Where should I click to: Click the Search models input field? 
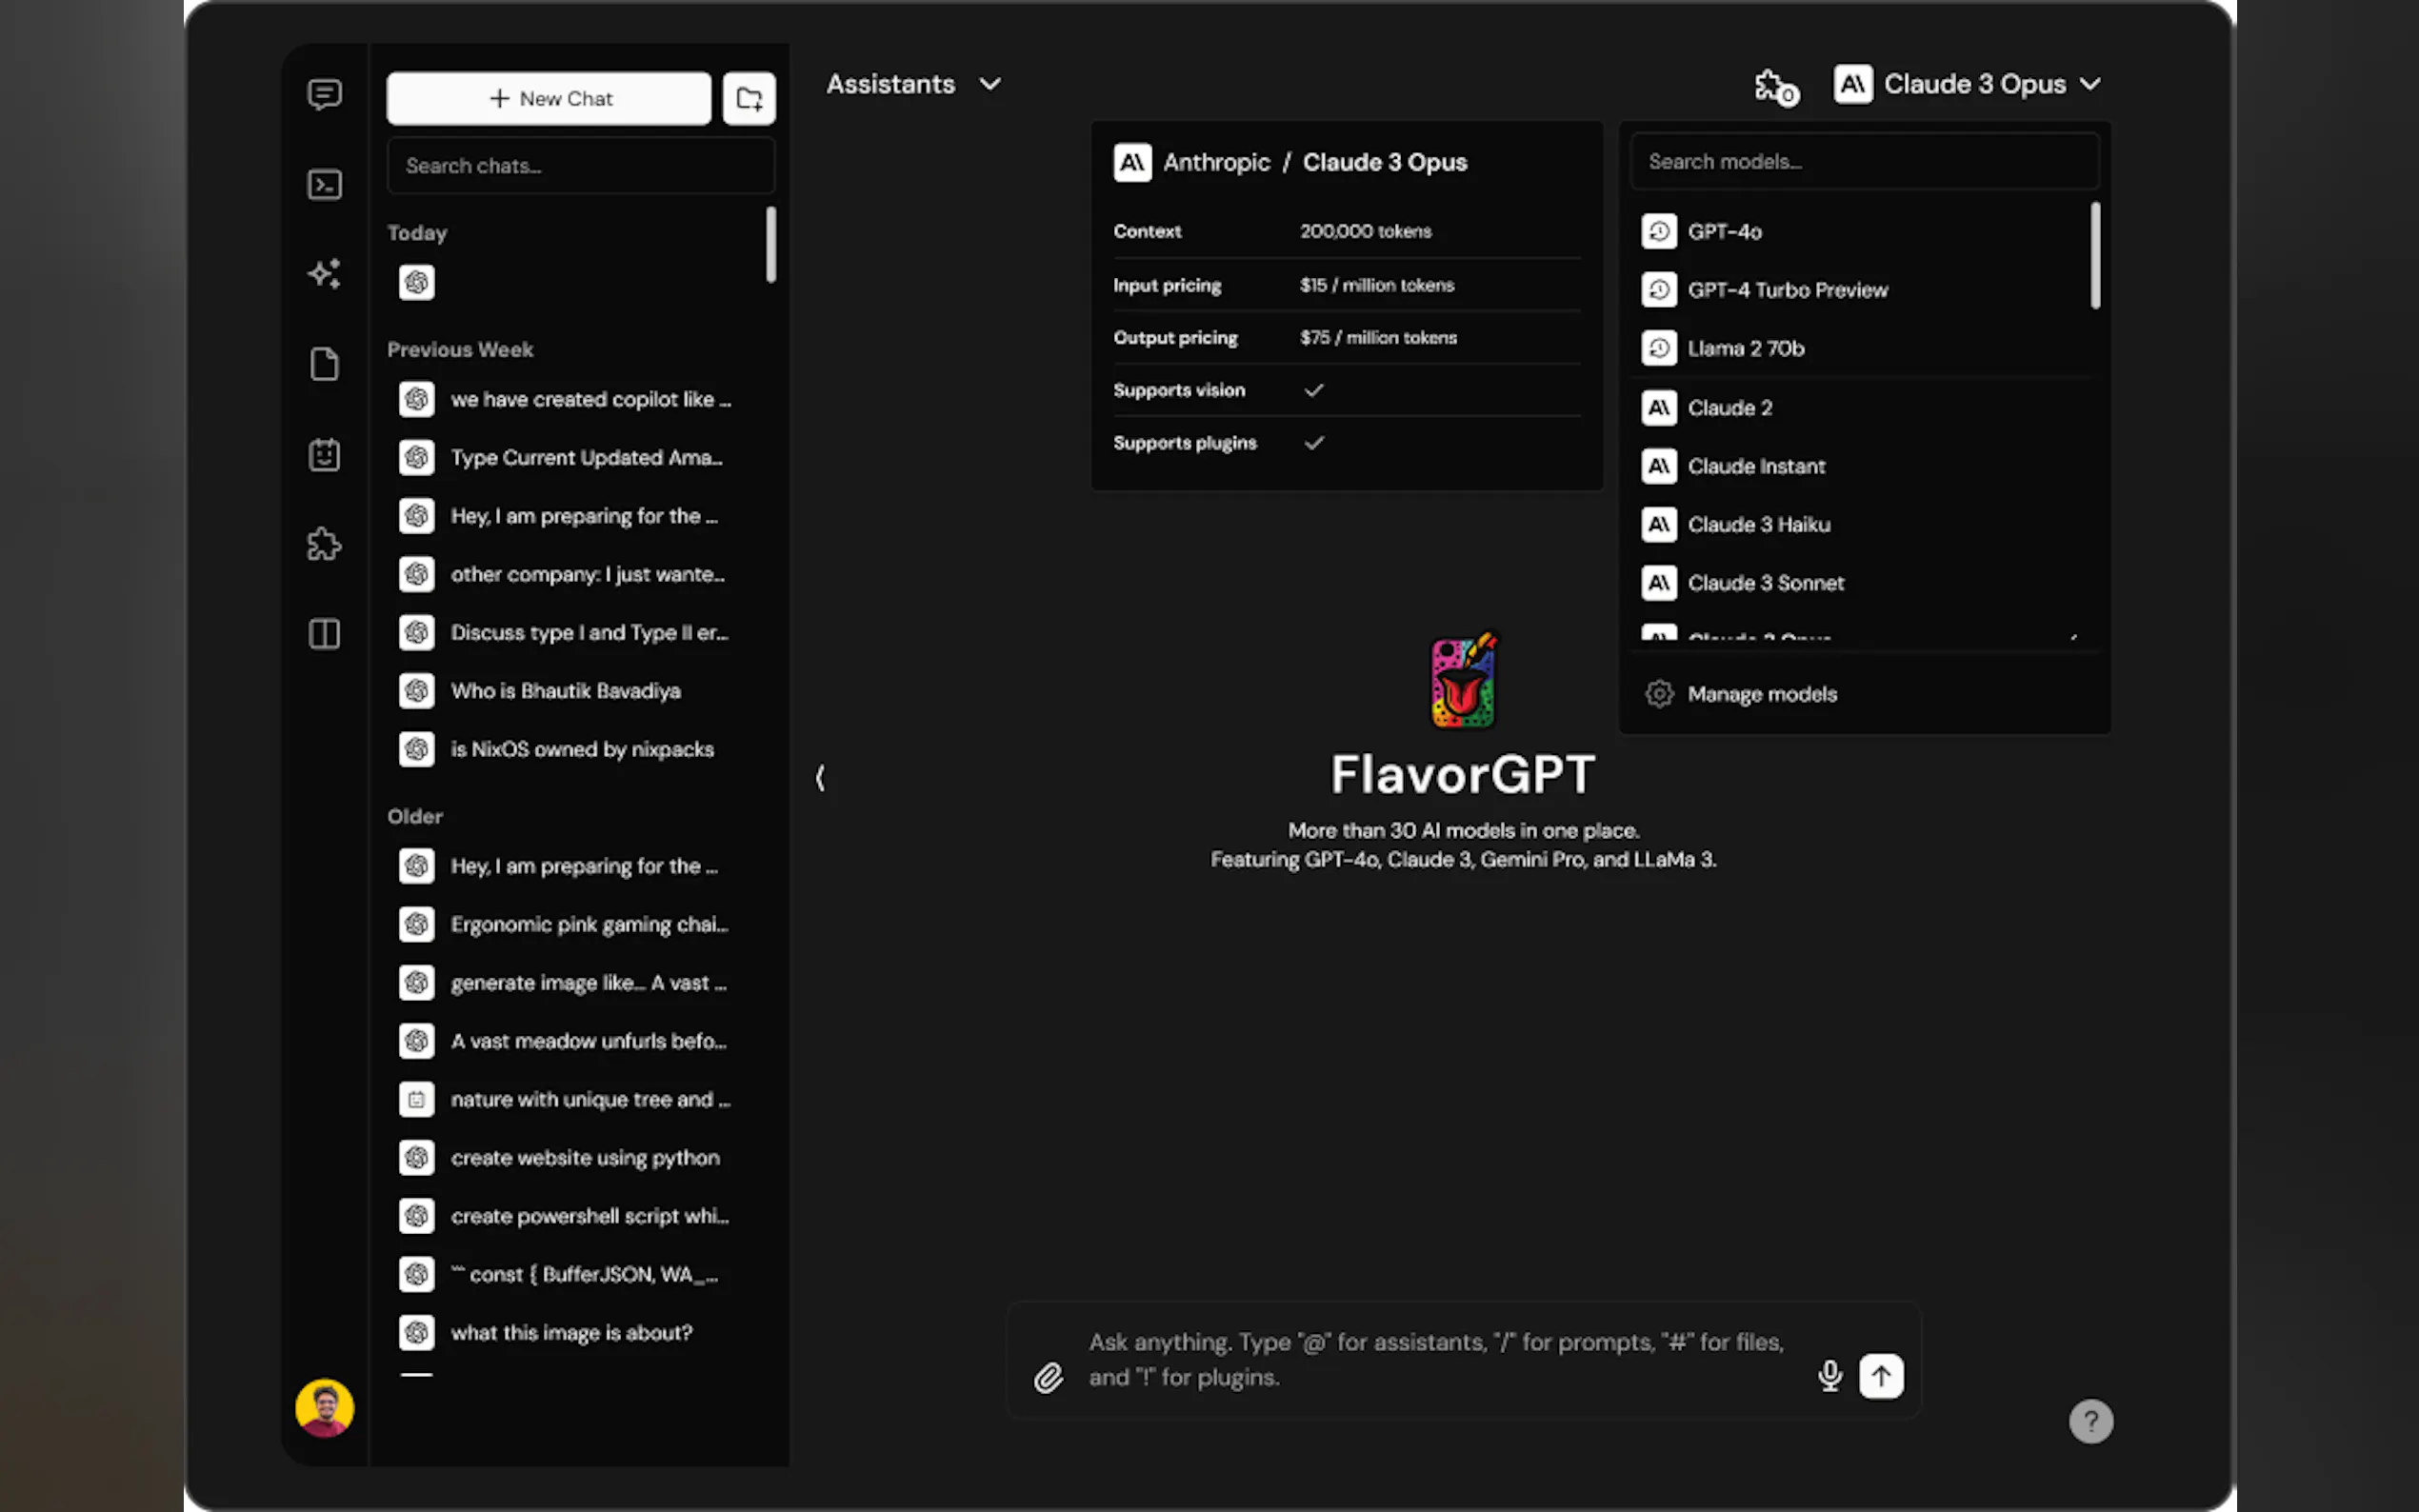(1864, 162)
